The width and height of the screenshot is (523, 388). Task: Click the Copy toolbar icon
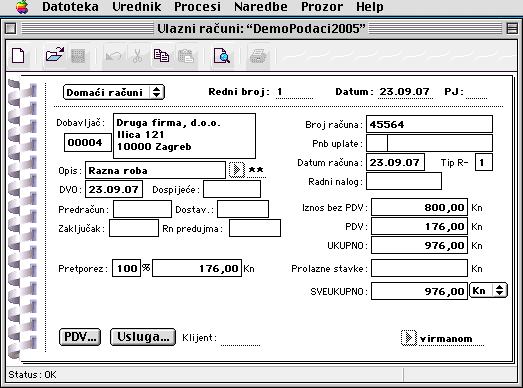coord(161,56)
